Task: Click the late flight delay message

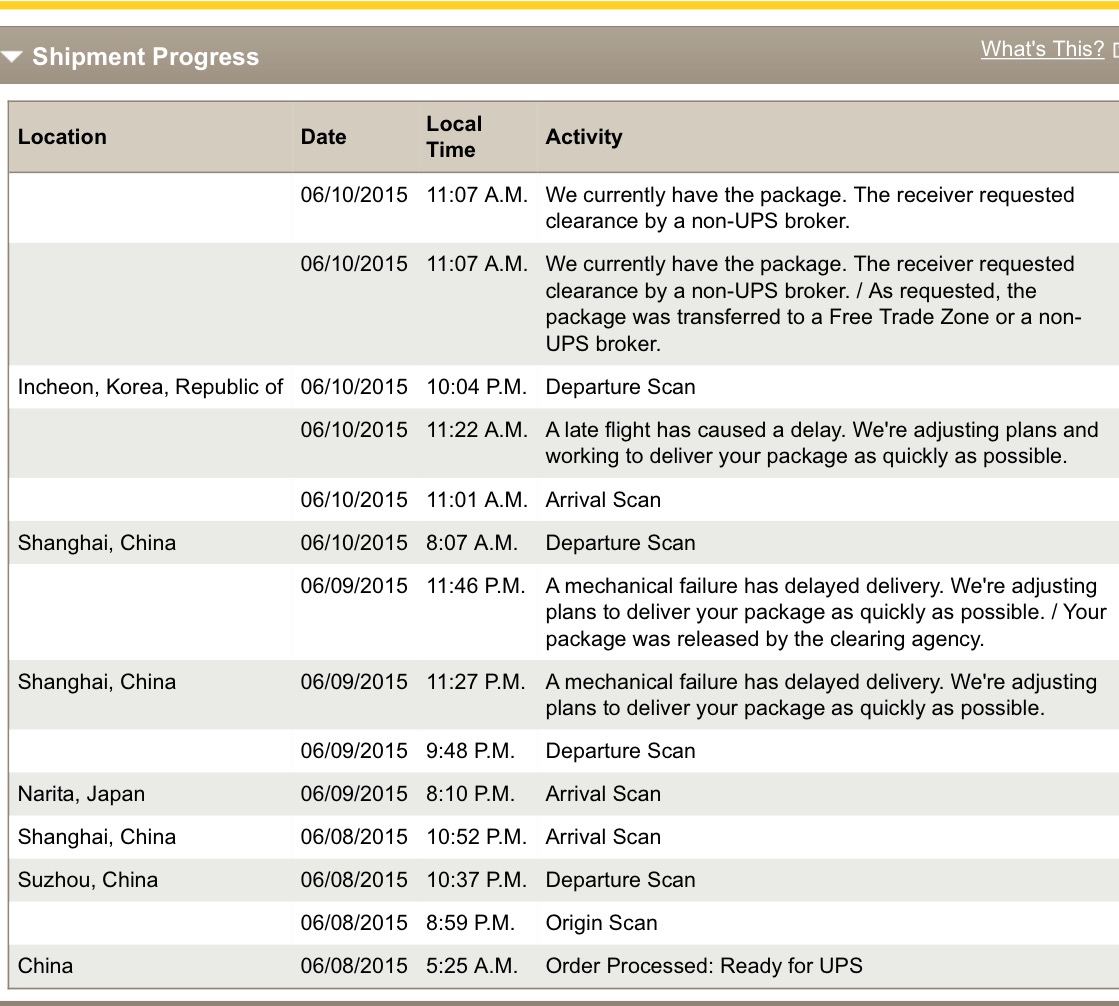Action: pos(821,442)
